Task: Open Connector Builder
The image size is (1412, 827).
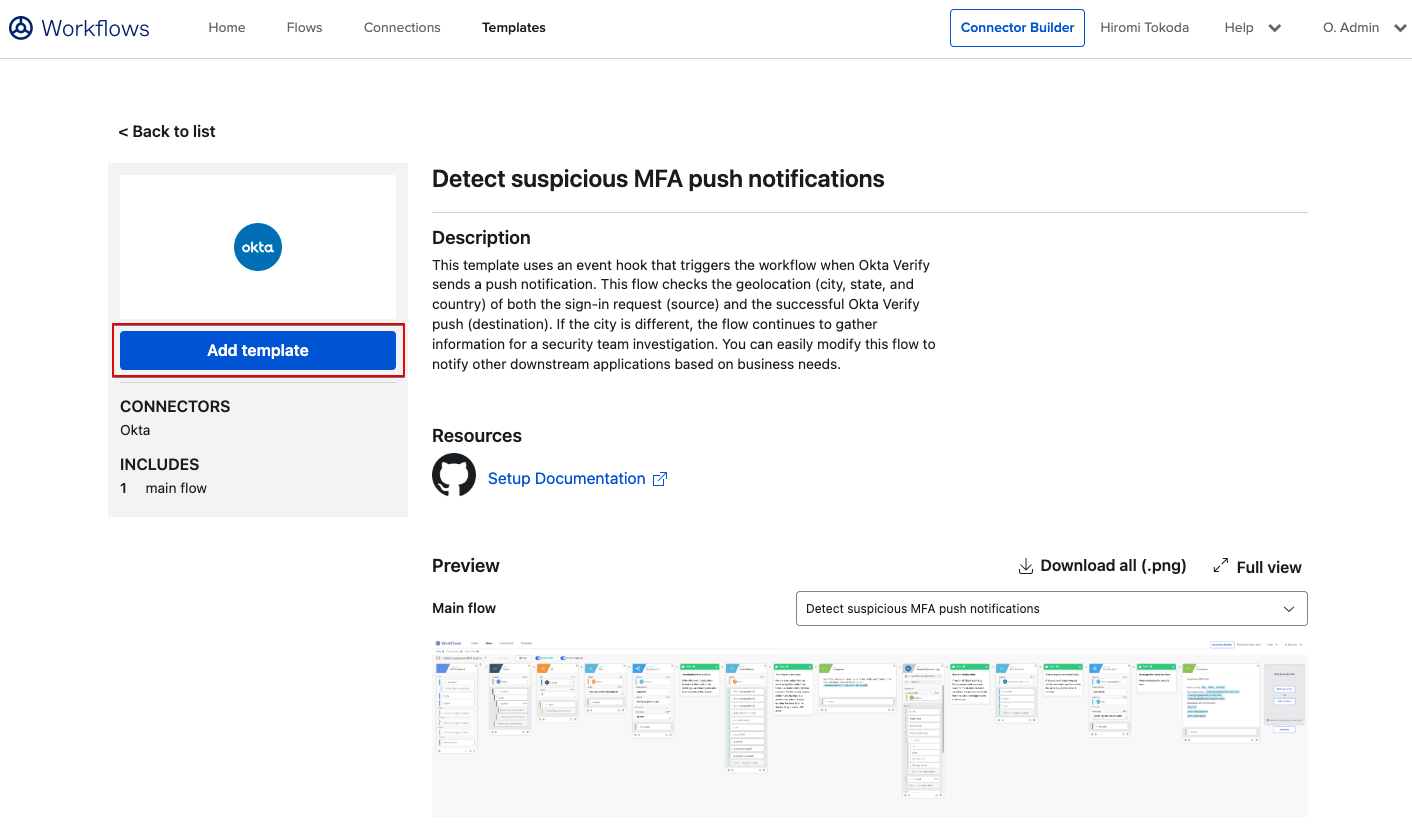Action: click(1017, 28)
